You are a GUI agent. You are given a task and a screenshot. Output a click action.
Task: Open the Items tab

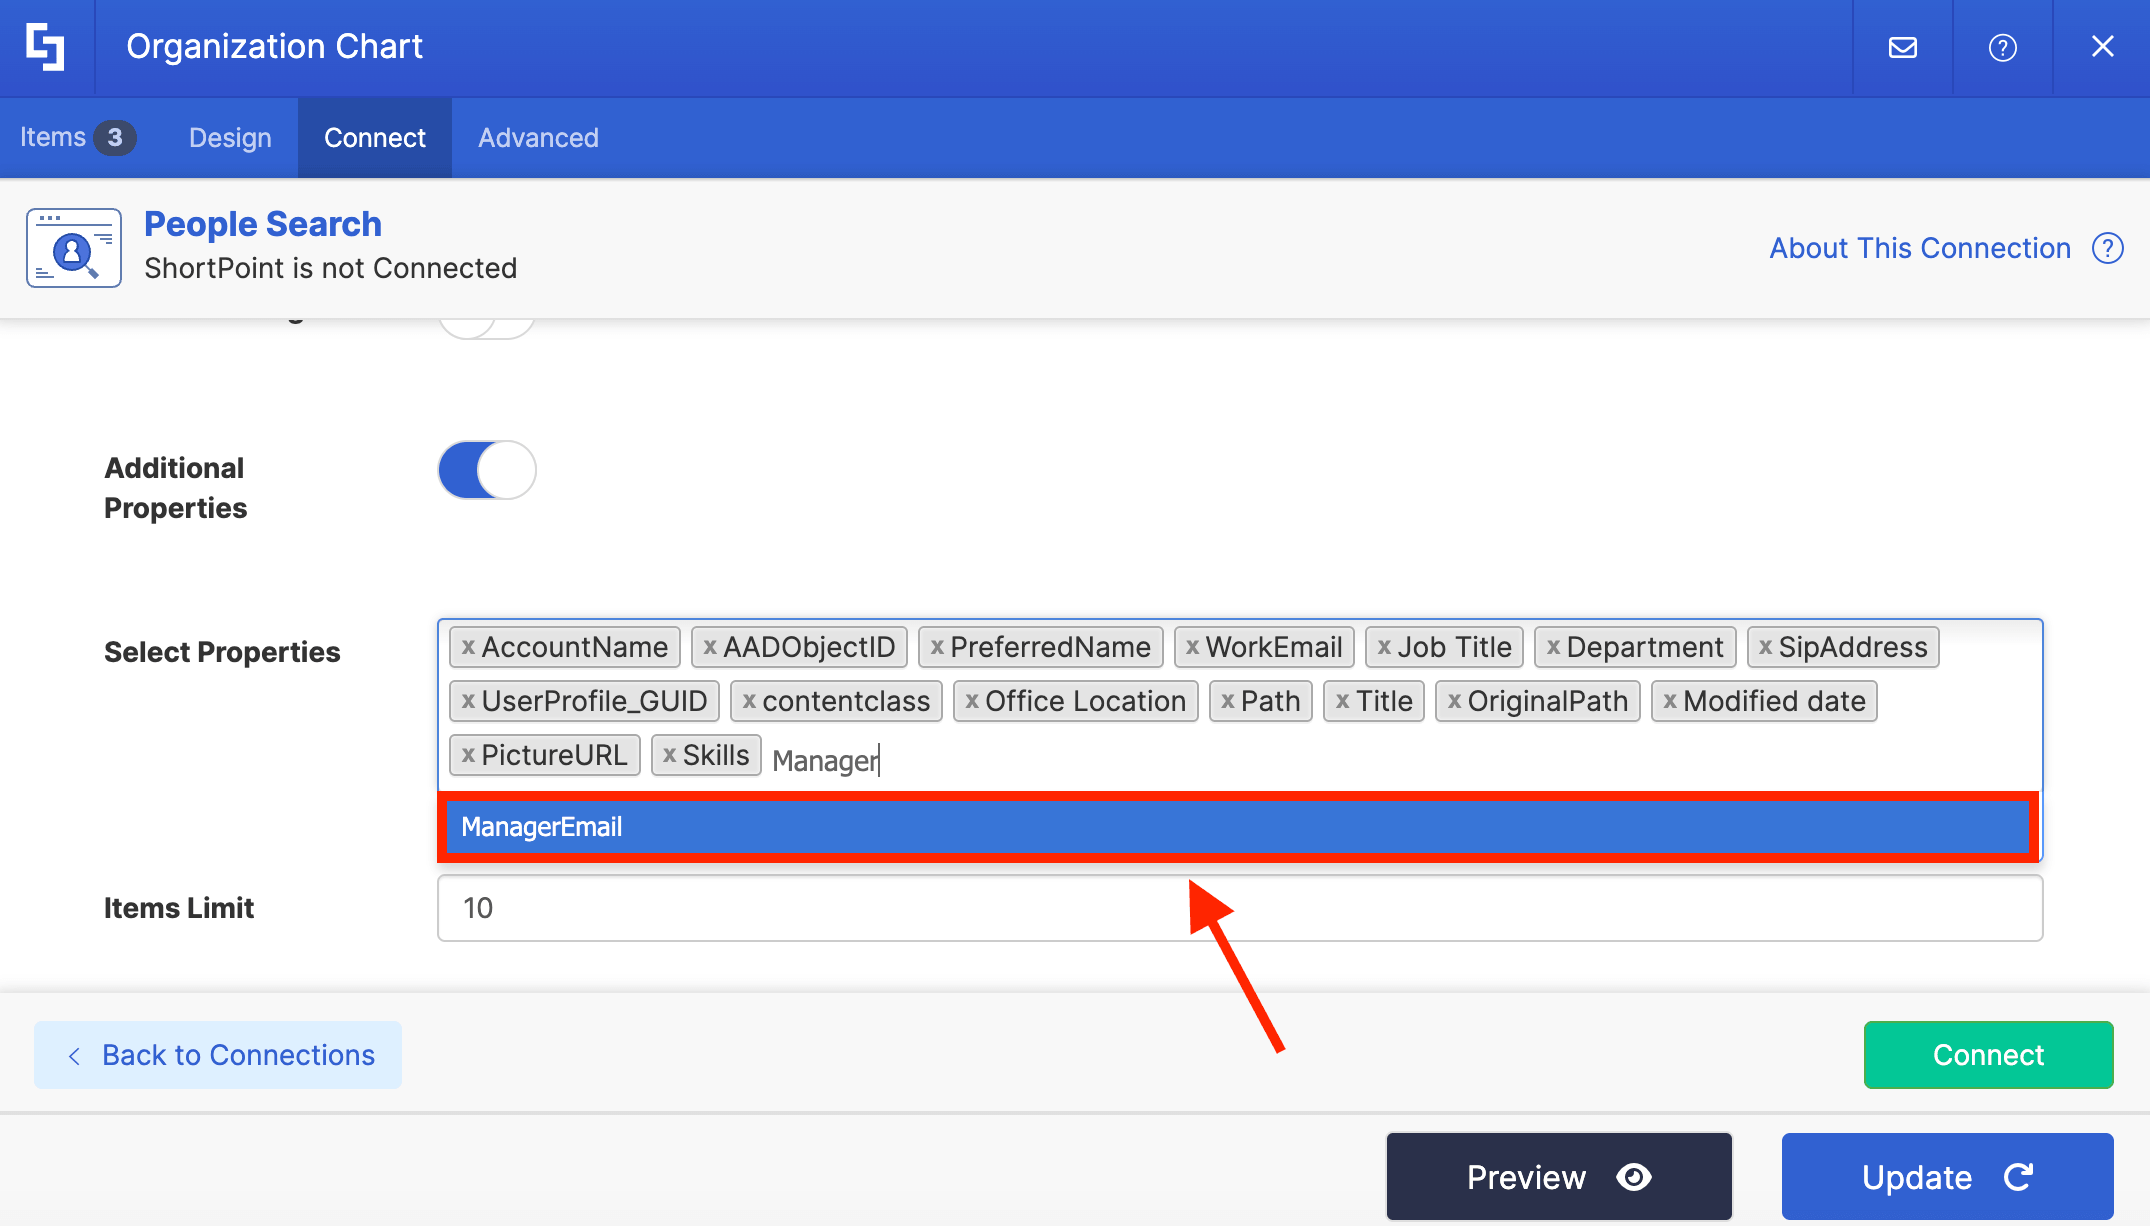pyautogui.click(x=78, y=138)
